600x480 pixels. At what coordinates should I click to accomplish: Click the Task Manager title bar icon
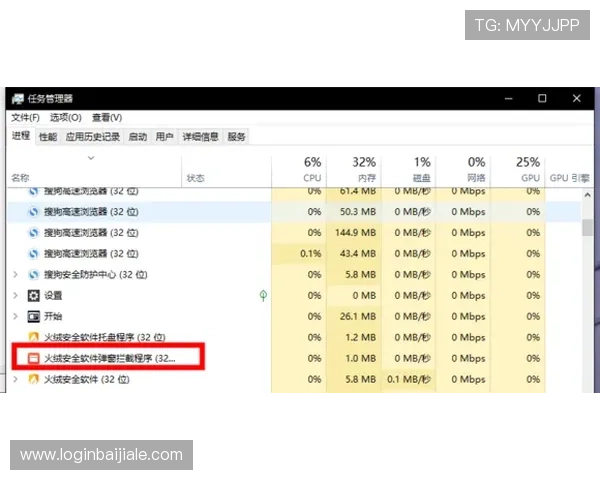point(18,99)
